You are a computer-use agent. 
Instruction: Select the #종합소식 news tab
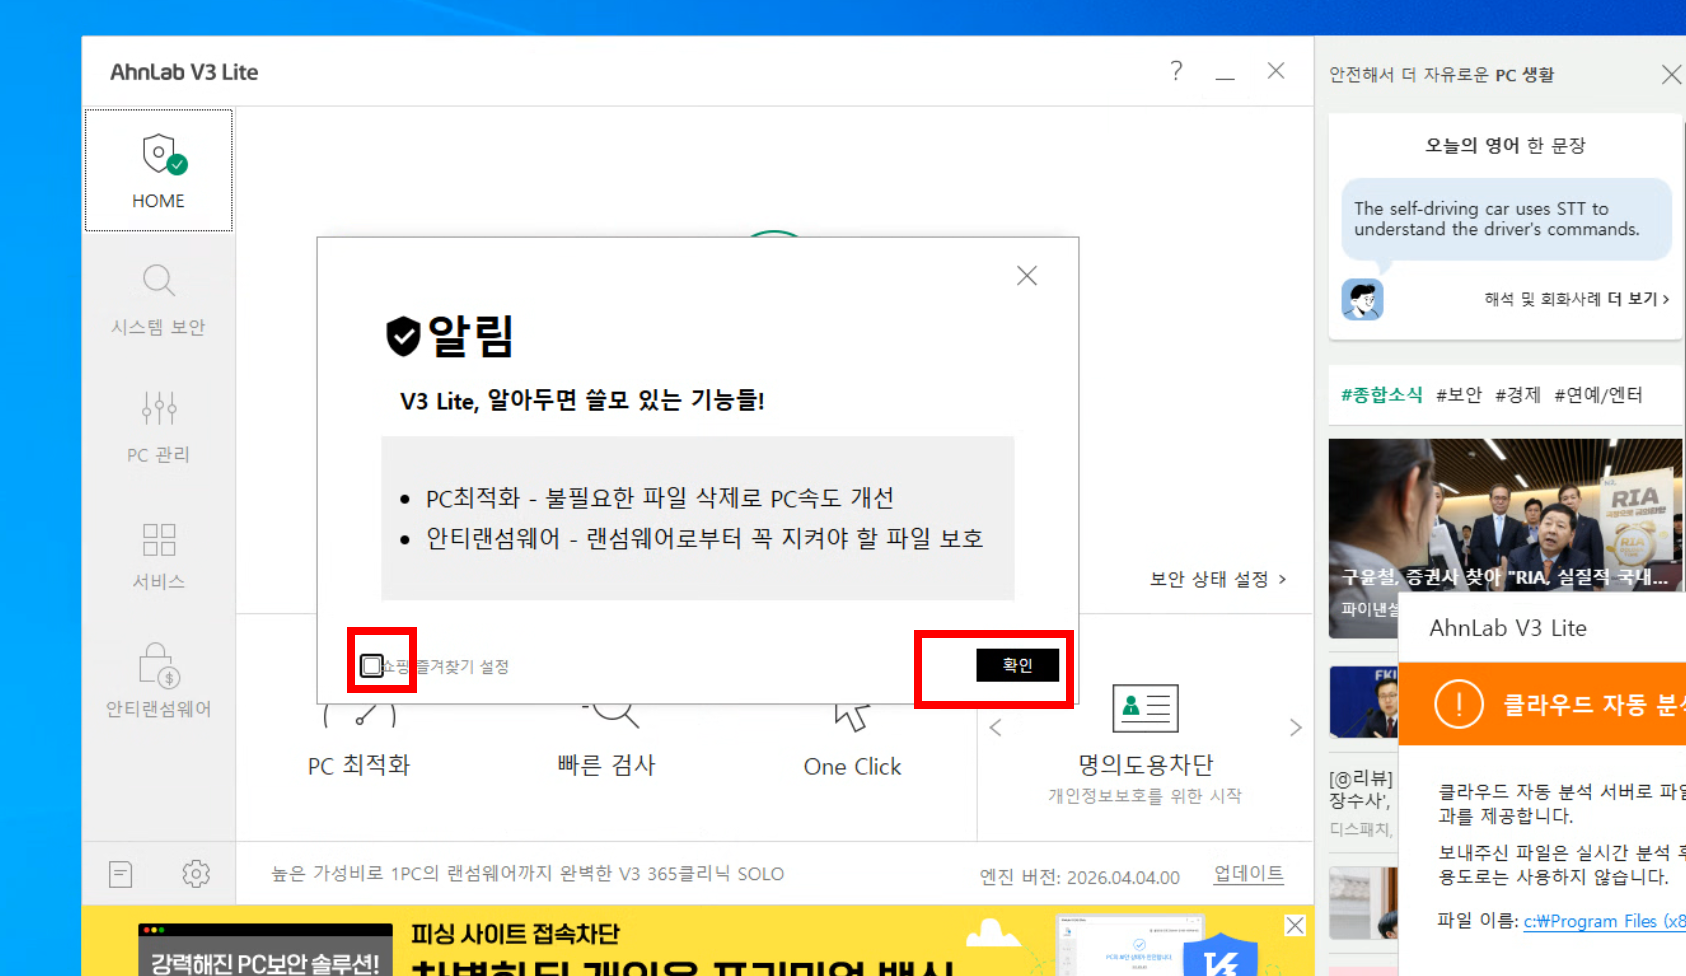(x=1381, y=395)
